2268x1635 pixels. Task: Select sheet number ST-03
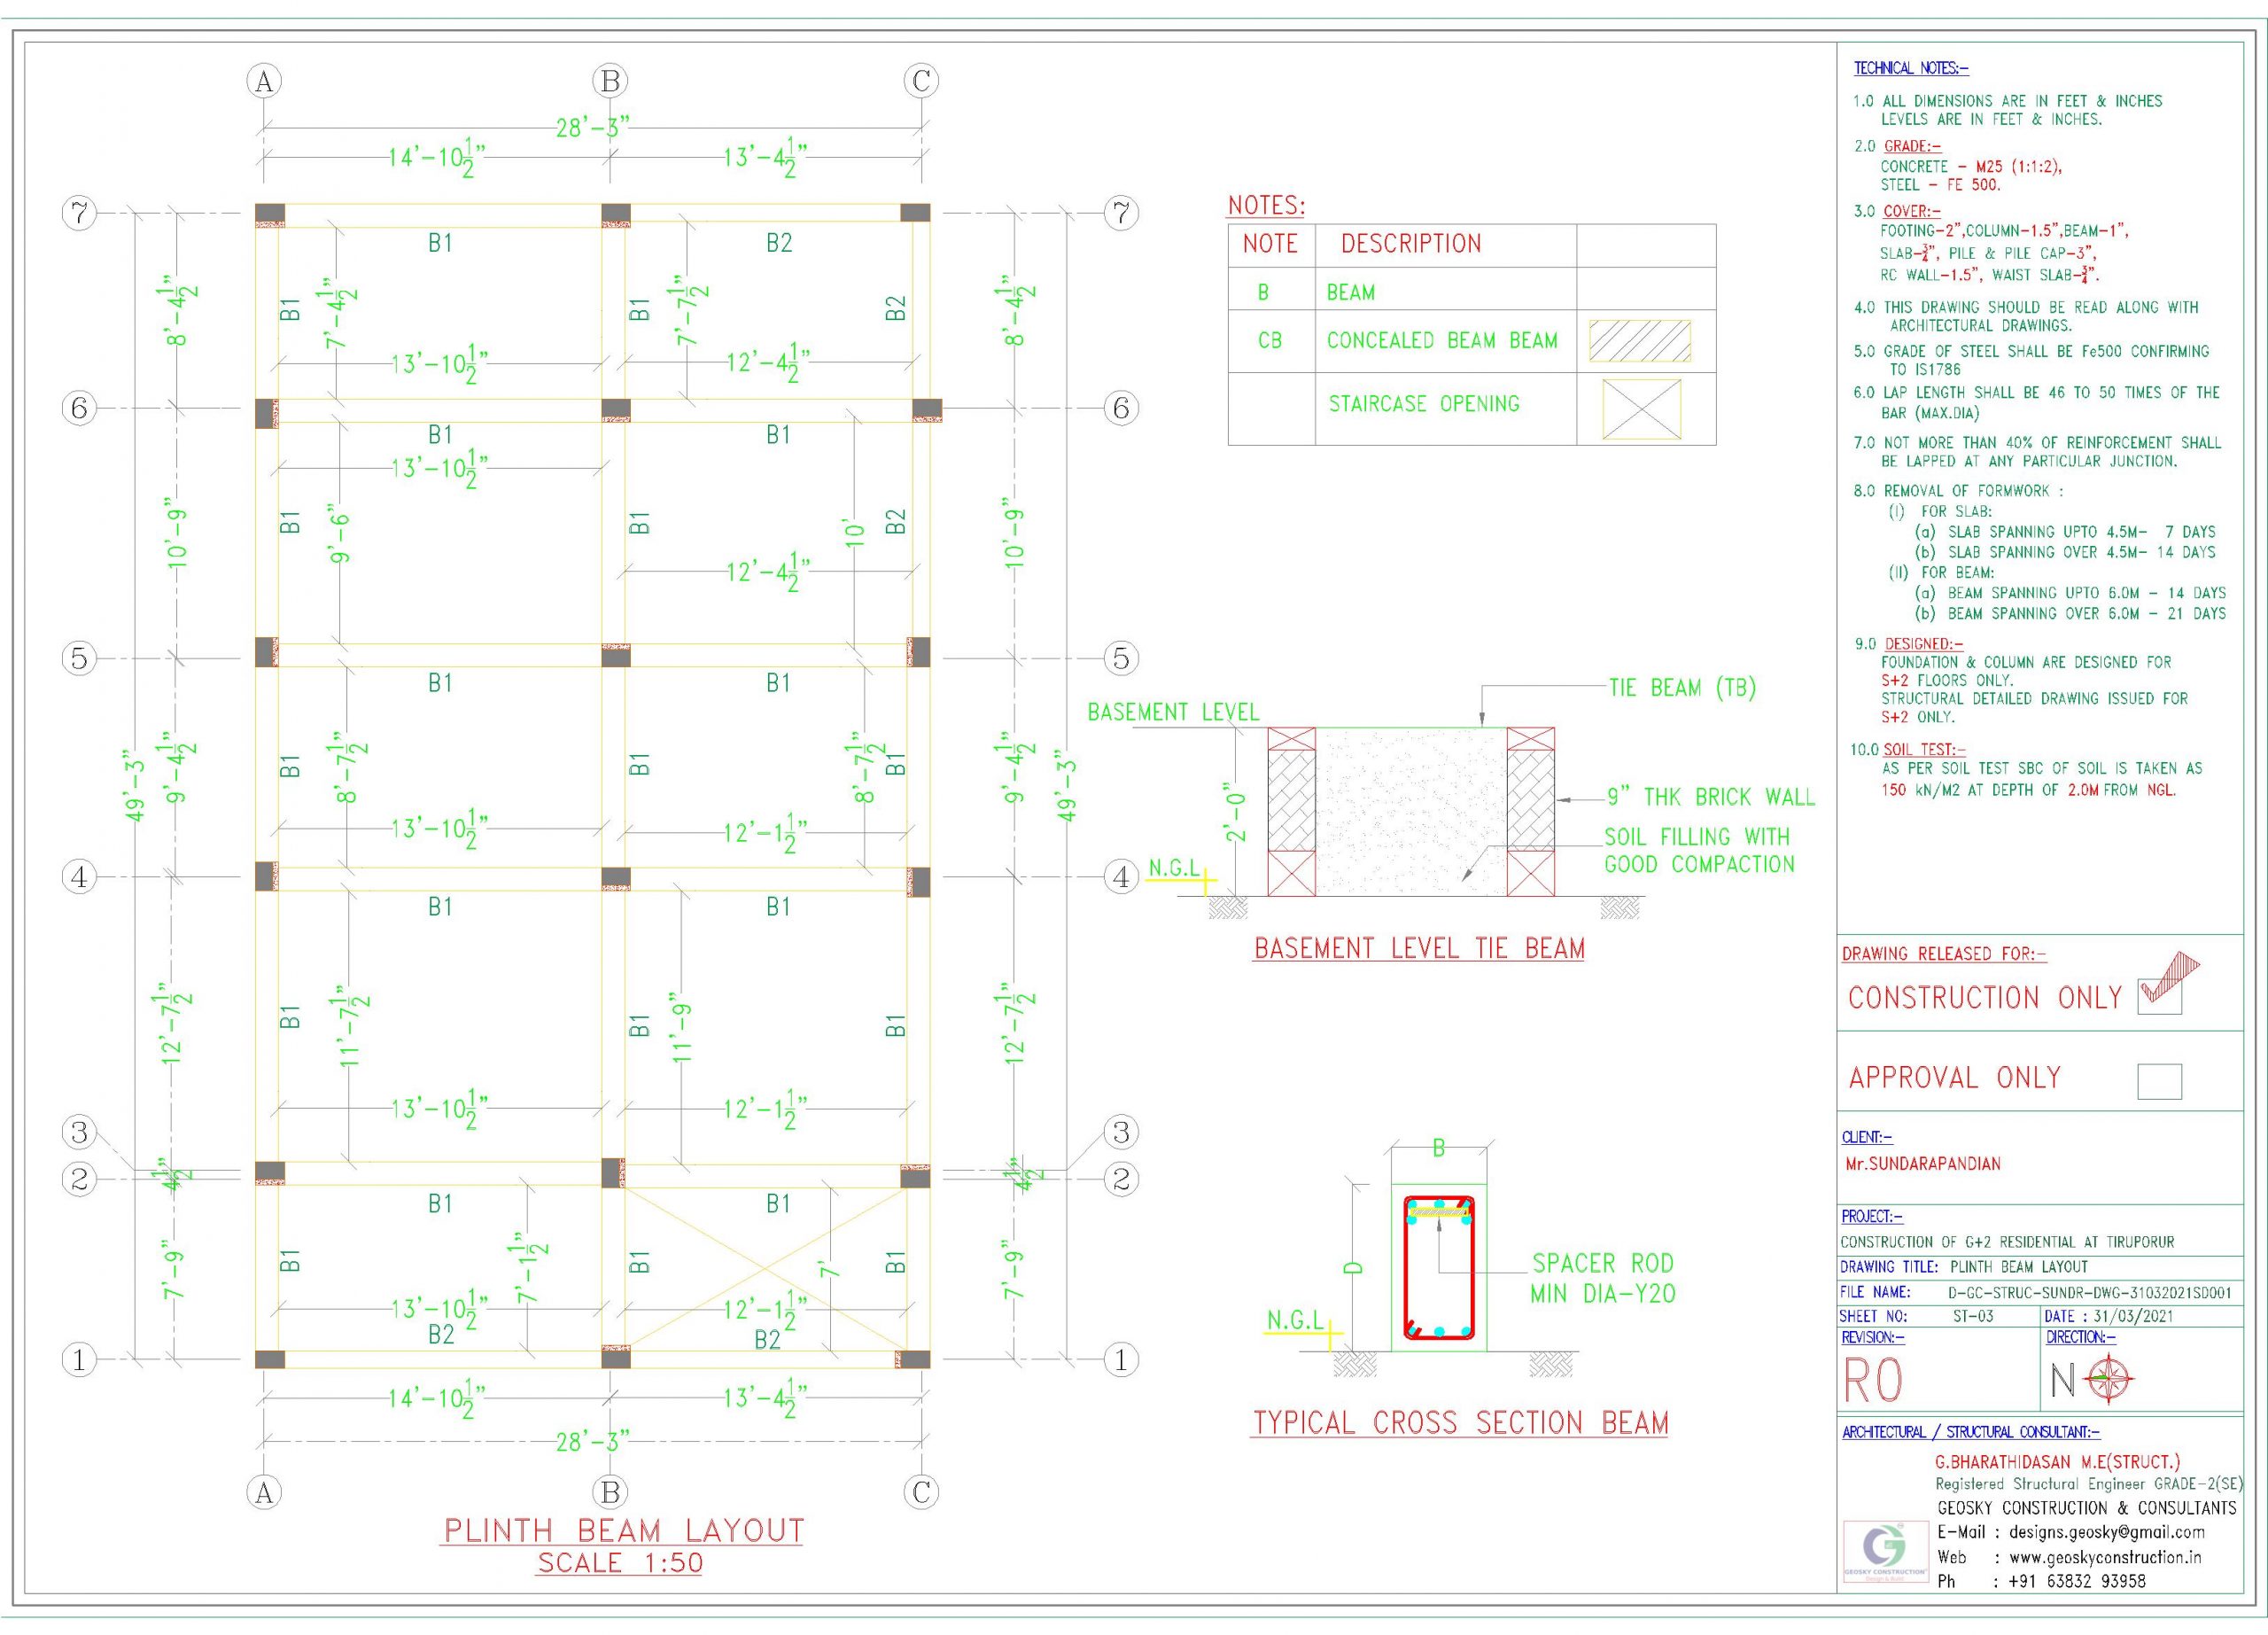pos(1973,1317)
